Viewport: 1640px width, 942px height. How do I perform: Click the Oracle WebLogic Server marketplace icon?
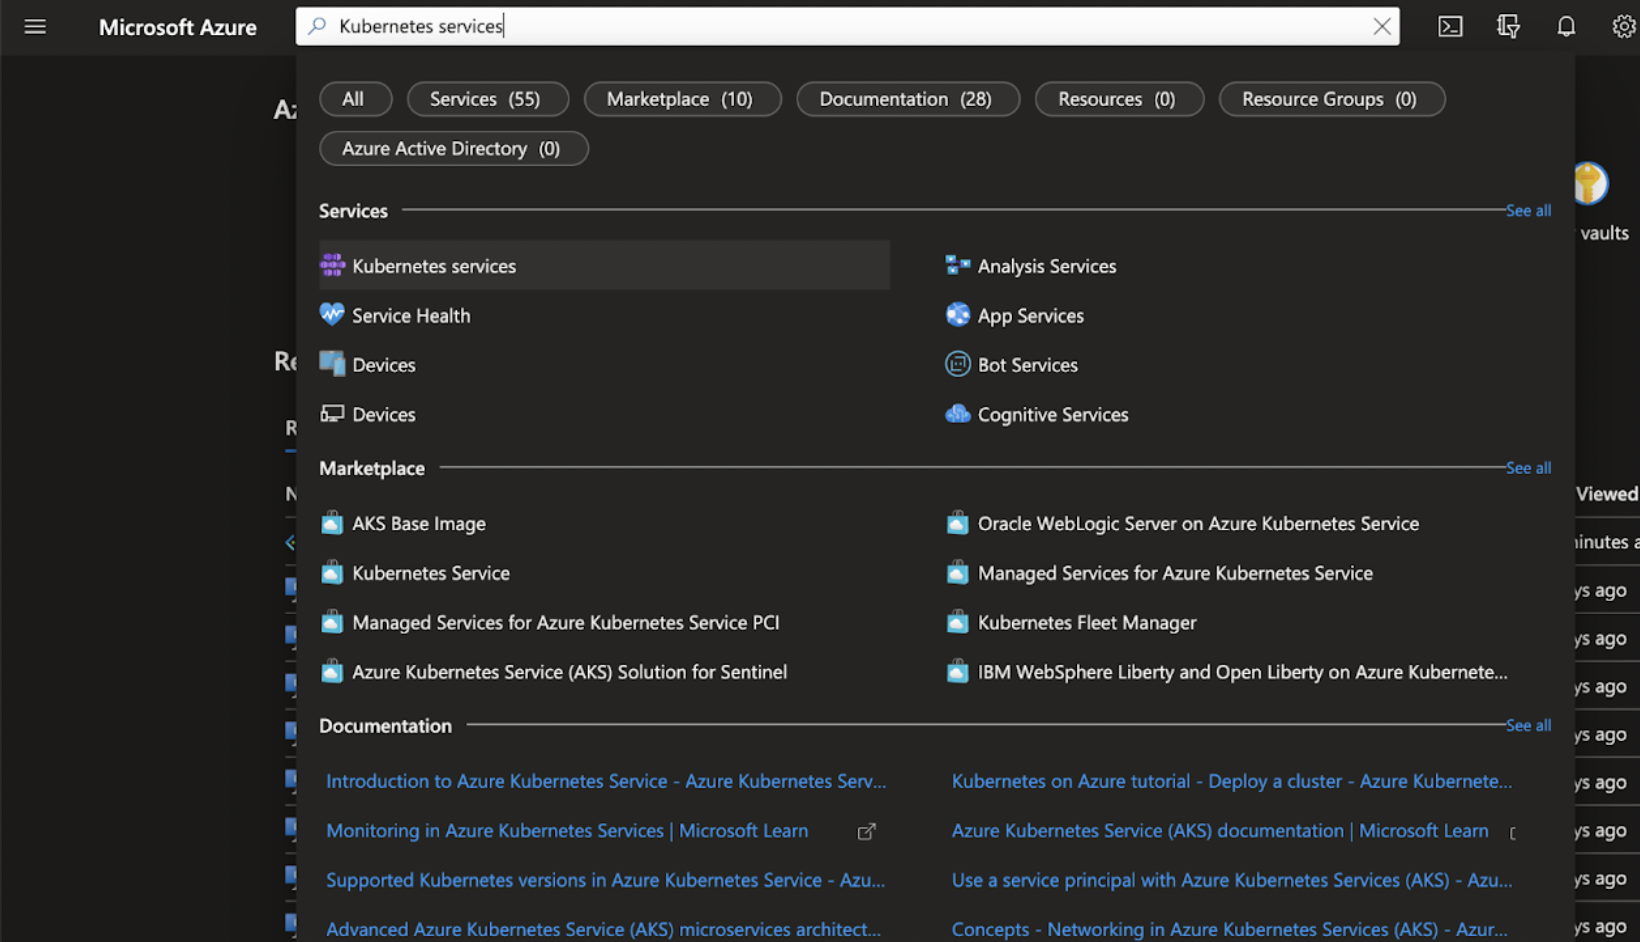coord(957,523)
